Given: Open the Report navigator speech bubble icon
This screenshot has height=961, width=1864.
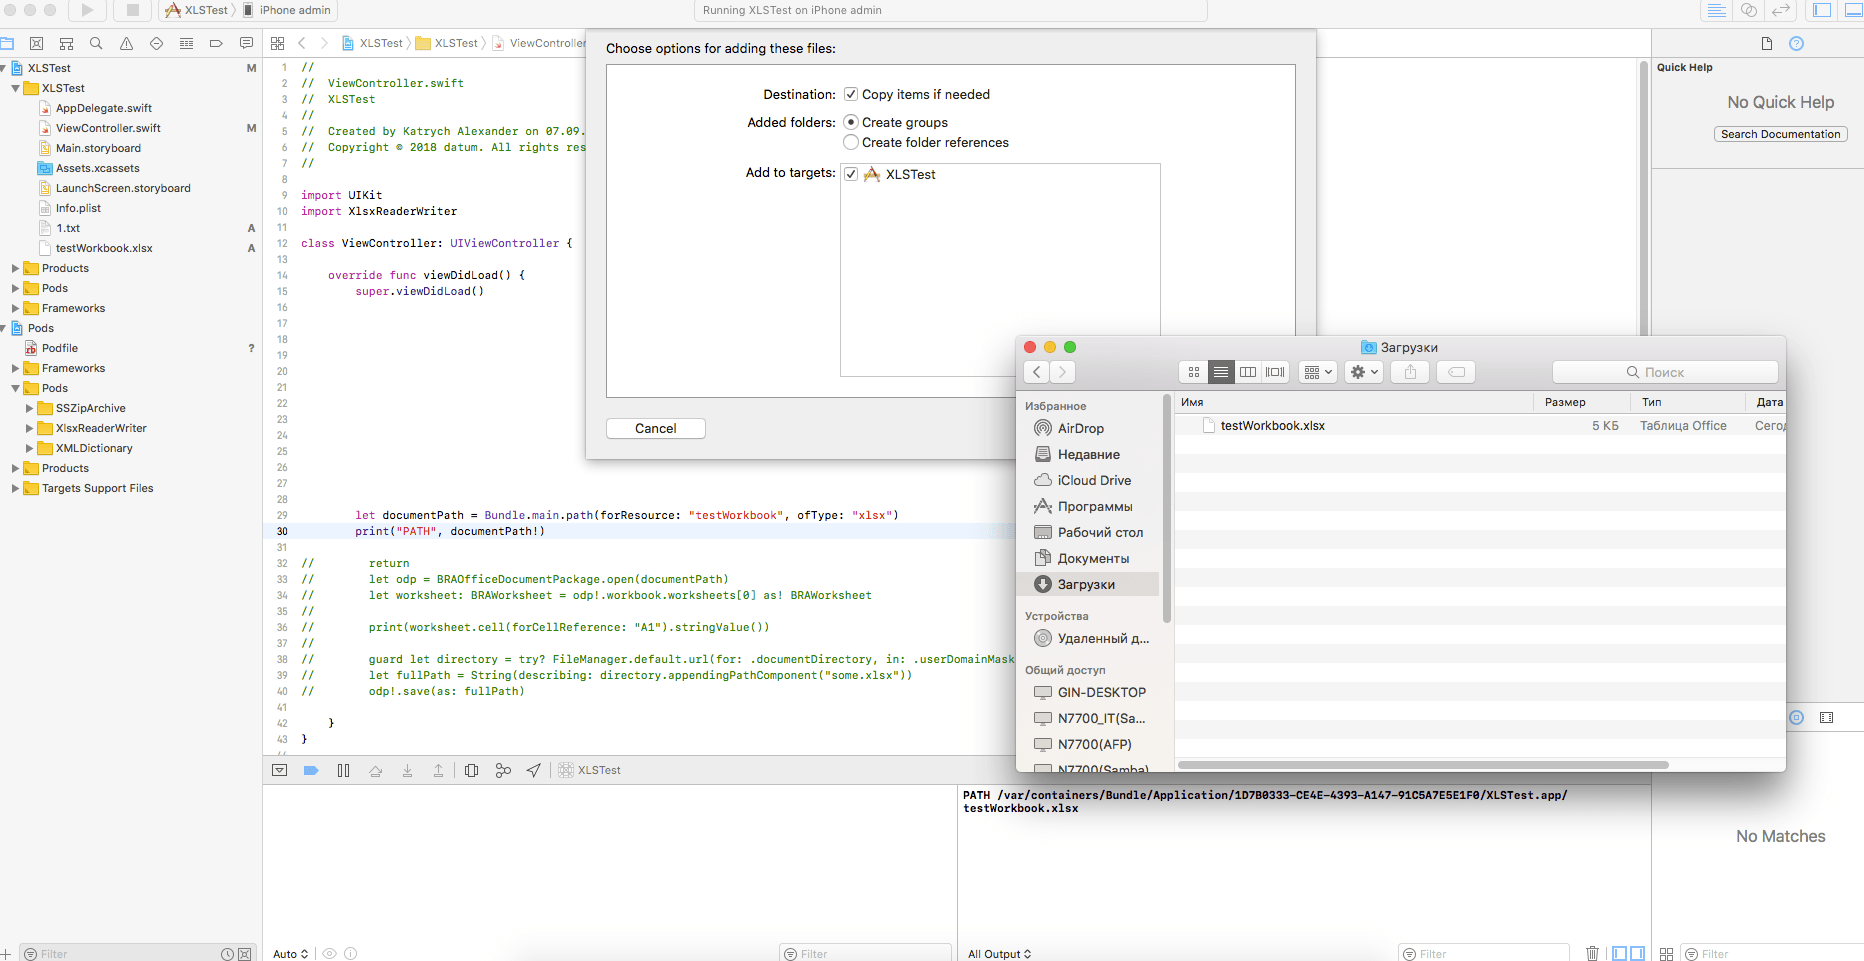Looking at the screenshot, I should (x=246, y=43).
